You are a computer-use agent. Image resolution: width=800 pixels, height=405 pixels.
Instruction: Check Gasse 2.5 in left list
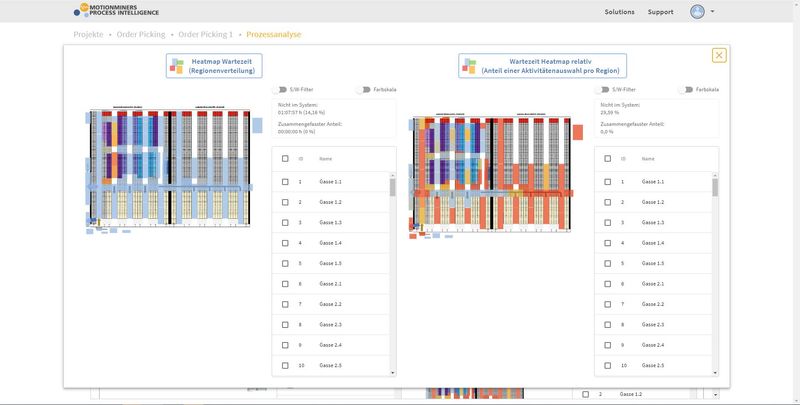(285, 365)
